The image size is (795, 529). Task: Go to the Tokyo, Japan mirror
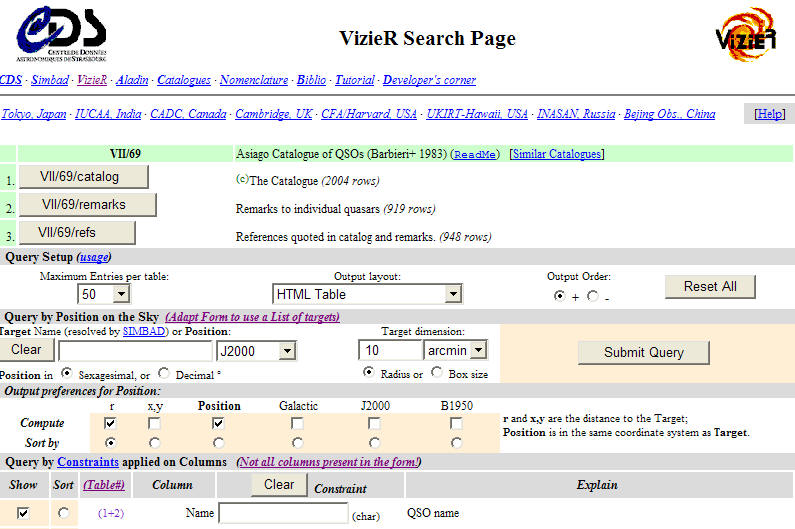pos(34,114)
